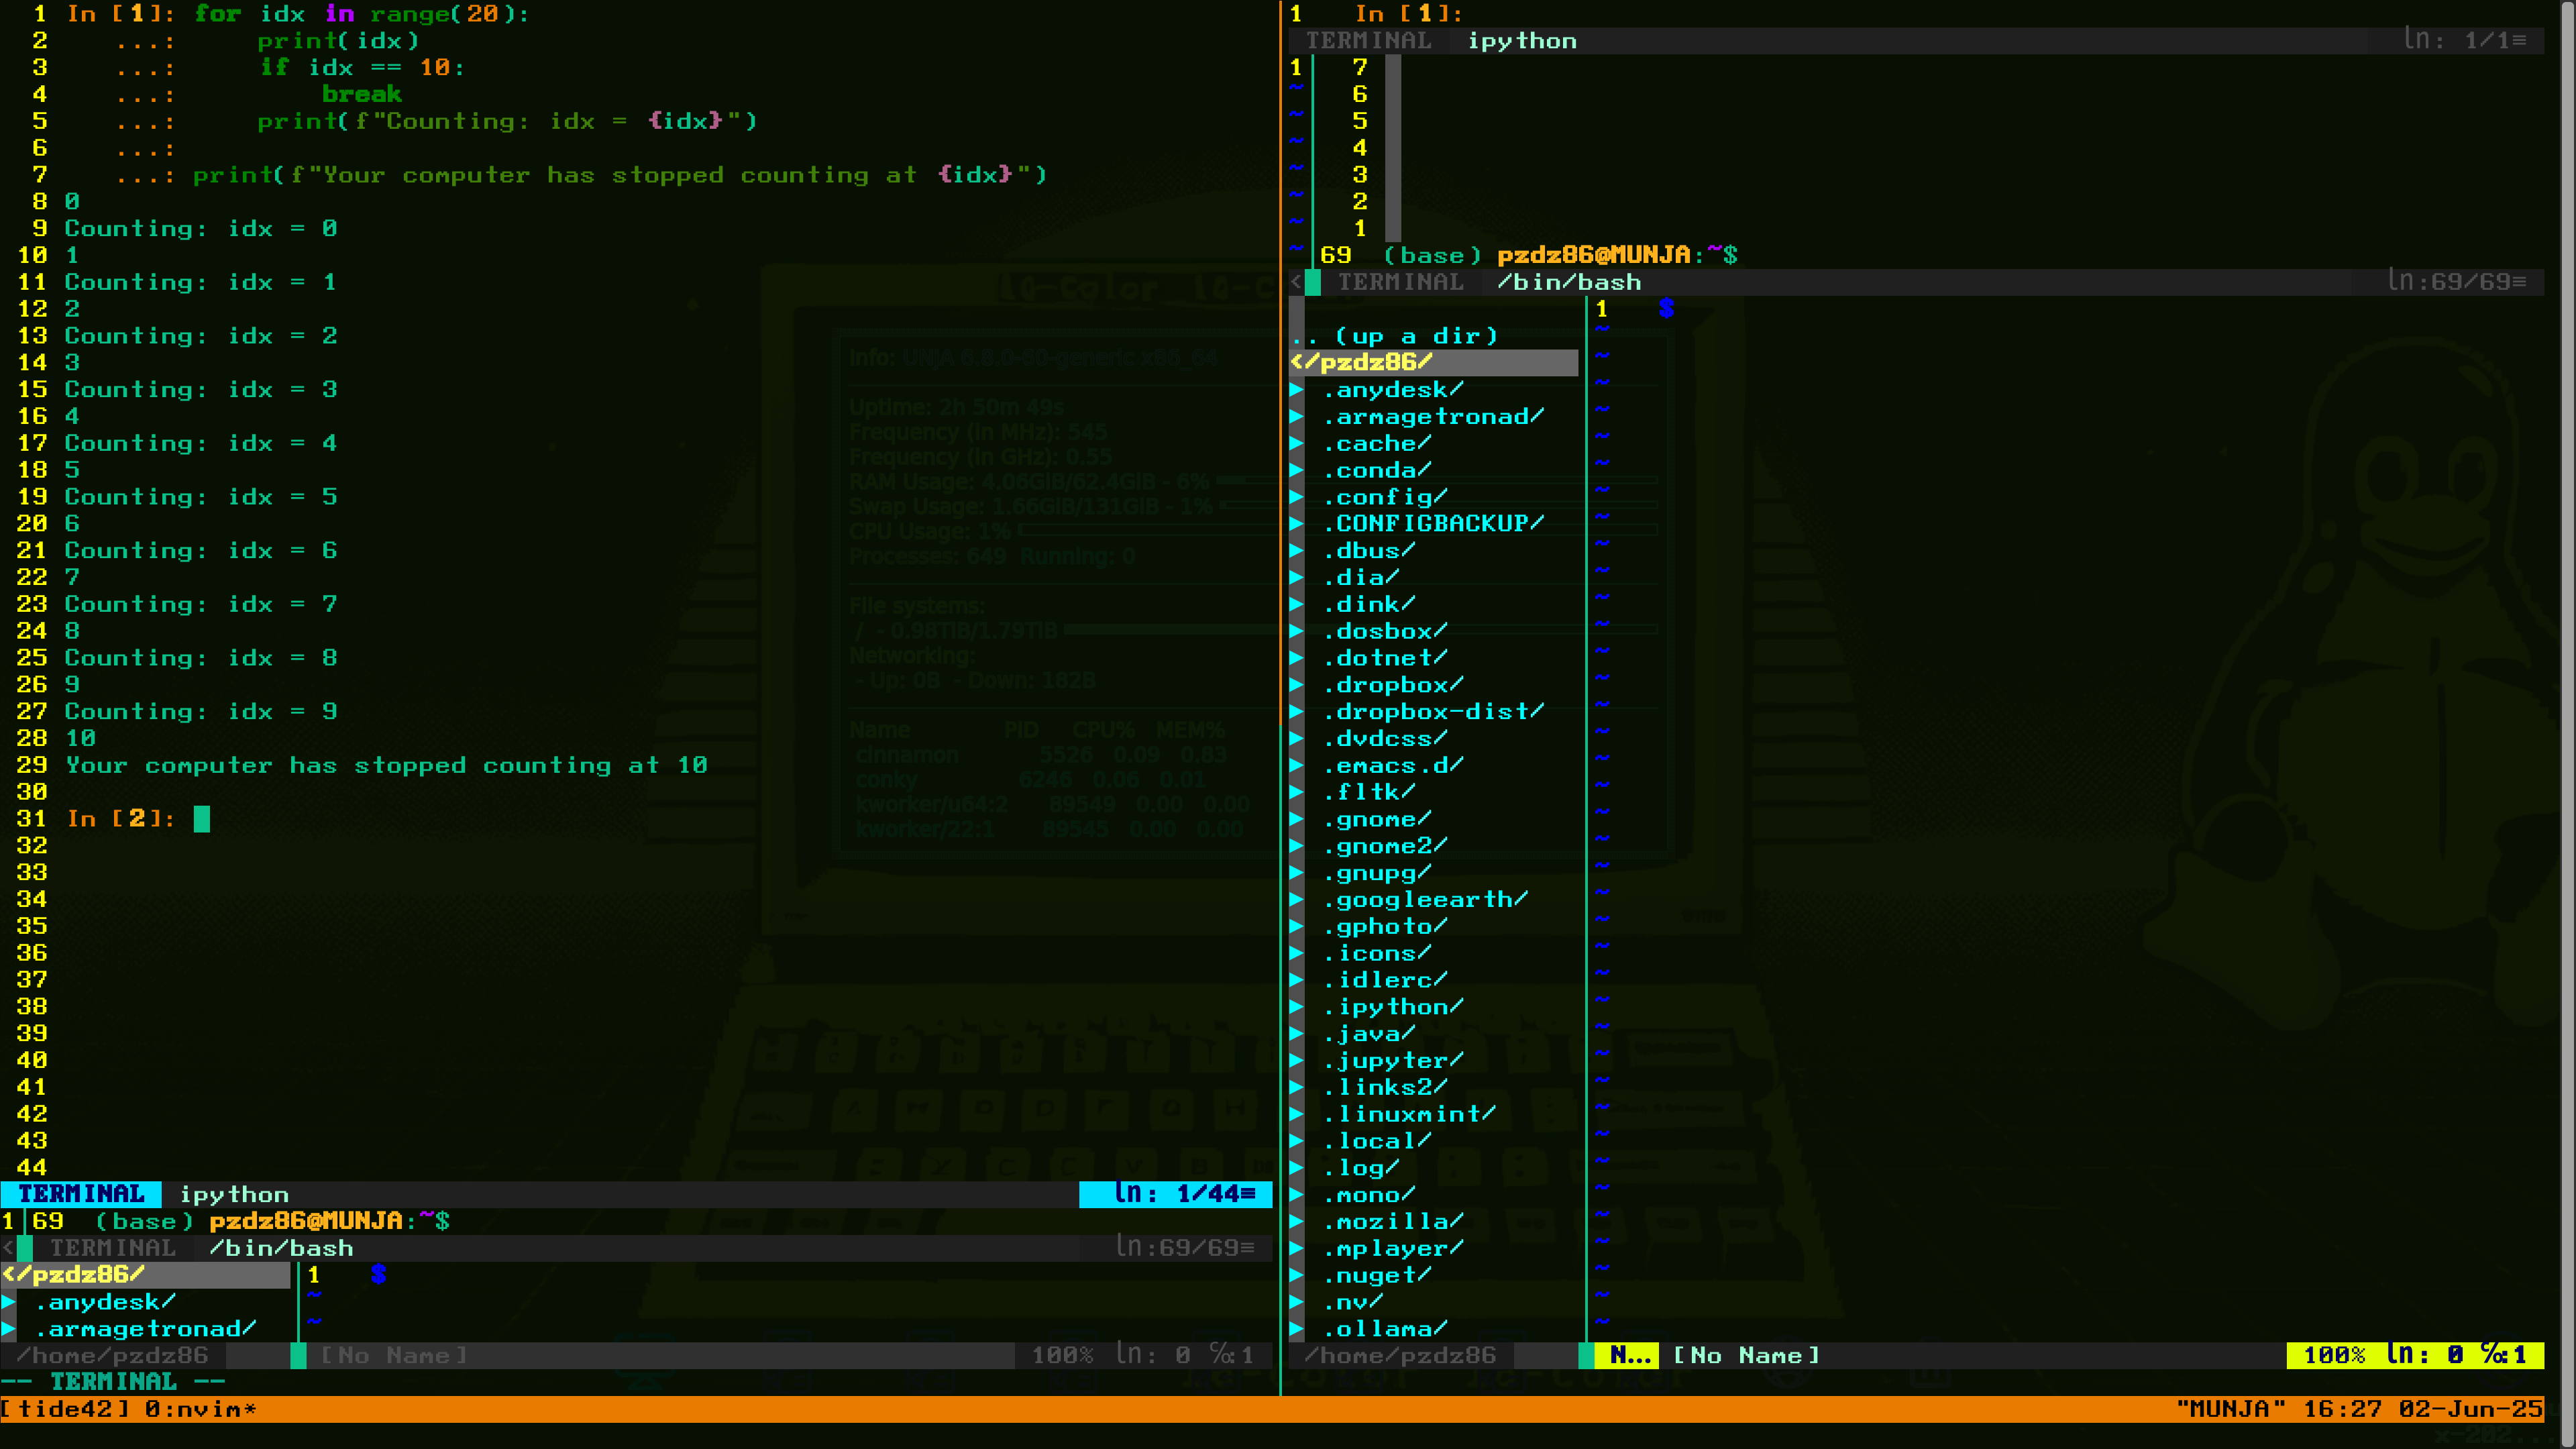The width and height of the screenshot is (2576, 1449).
Task: Select the .dink/ folder name
Action: point(1369,605)
